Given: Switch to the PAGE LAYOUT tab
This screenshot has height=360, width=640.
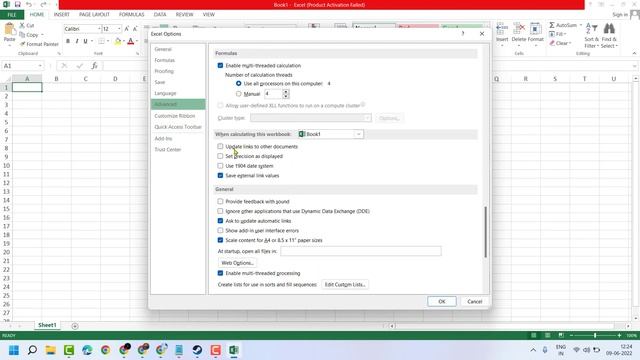Looking at the screenshot, I should 94,14.
